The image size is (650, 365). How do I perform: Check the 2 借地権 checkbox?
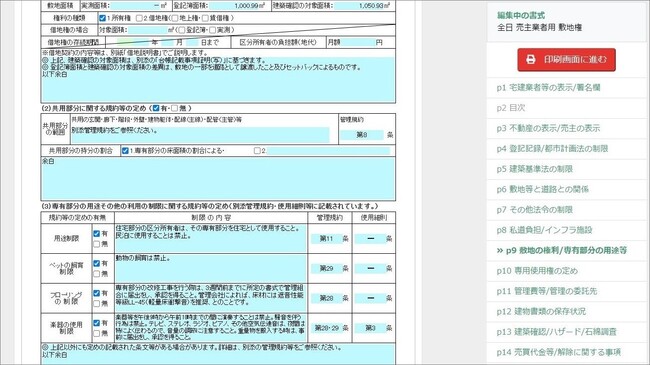139,18
